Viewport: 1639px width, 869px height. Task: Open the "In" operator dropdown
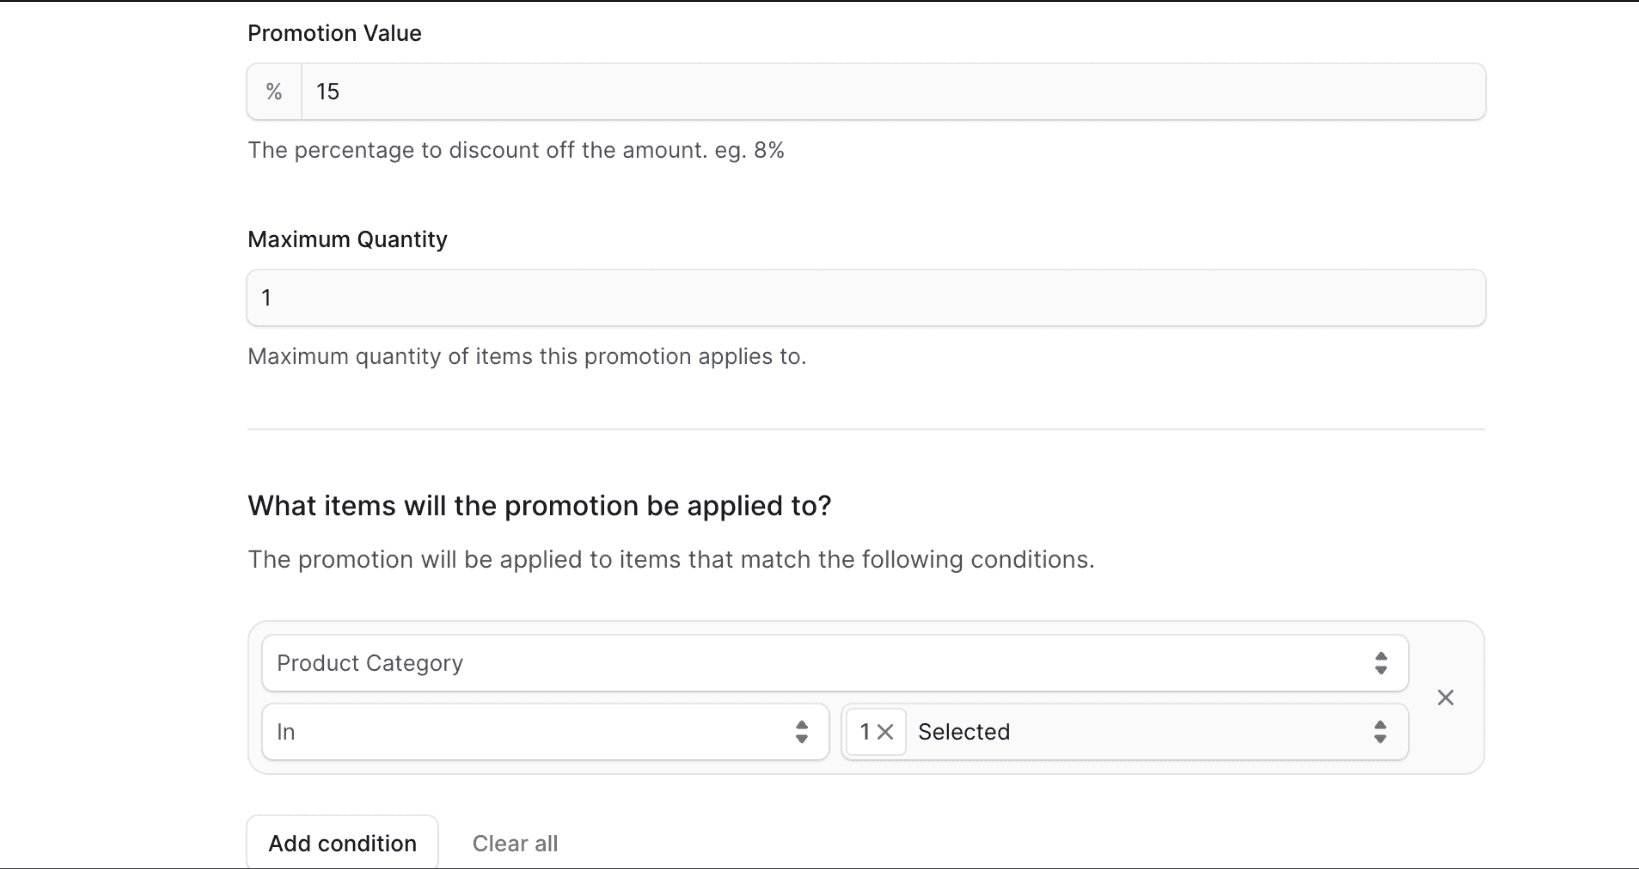[530, 732]
